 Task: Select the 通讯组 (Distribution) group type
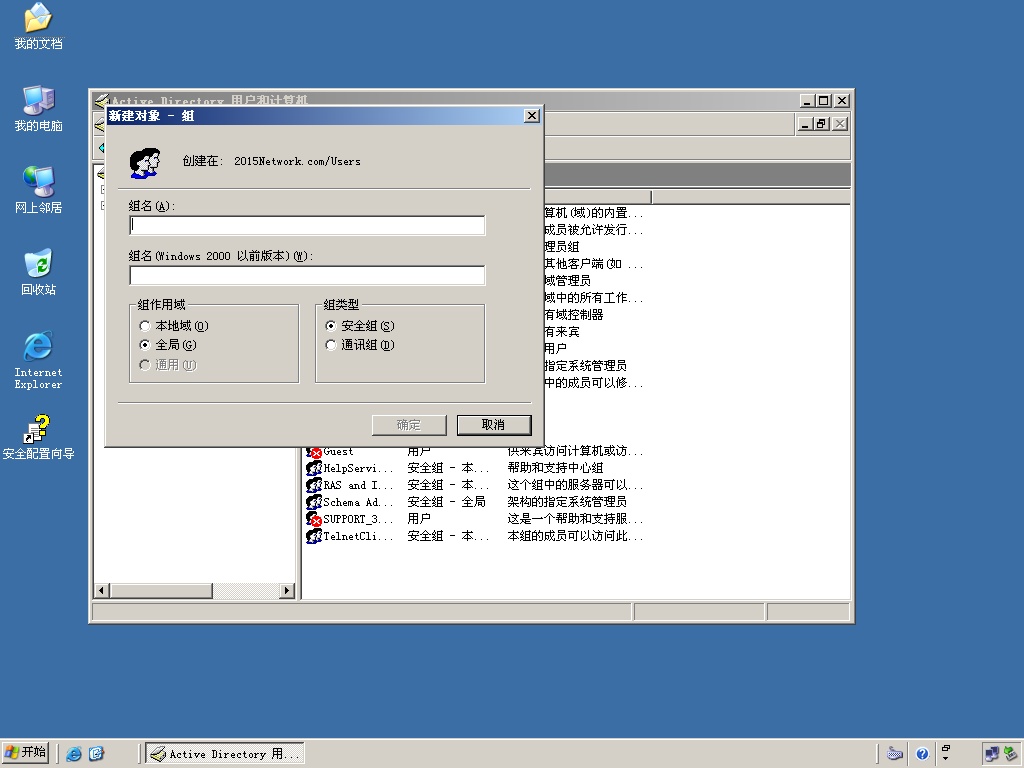pyautogui.click(x=331, y=345)
